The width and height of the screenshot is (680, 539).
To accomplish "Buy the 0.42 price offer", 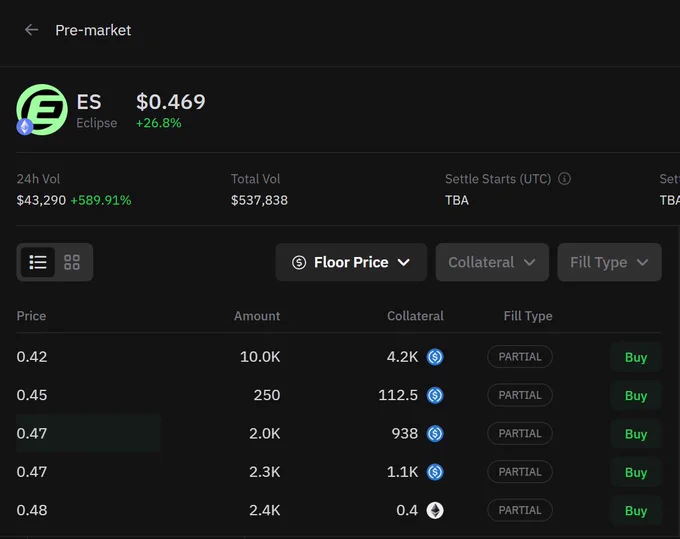I will point(636,357).
